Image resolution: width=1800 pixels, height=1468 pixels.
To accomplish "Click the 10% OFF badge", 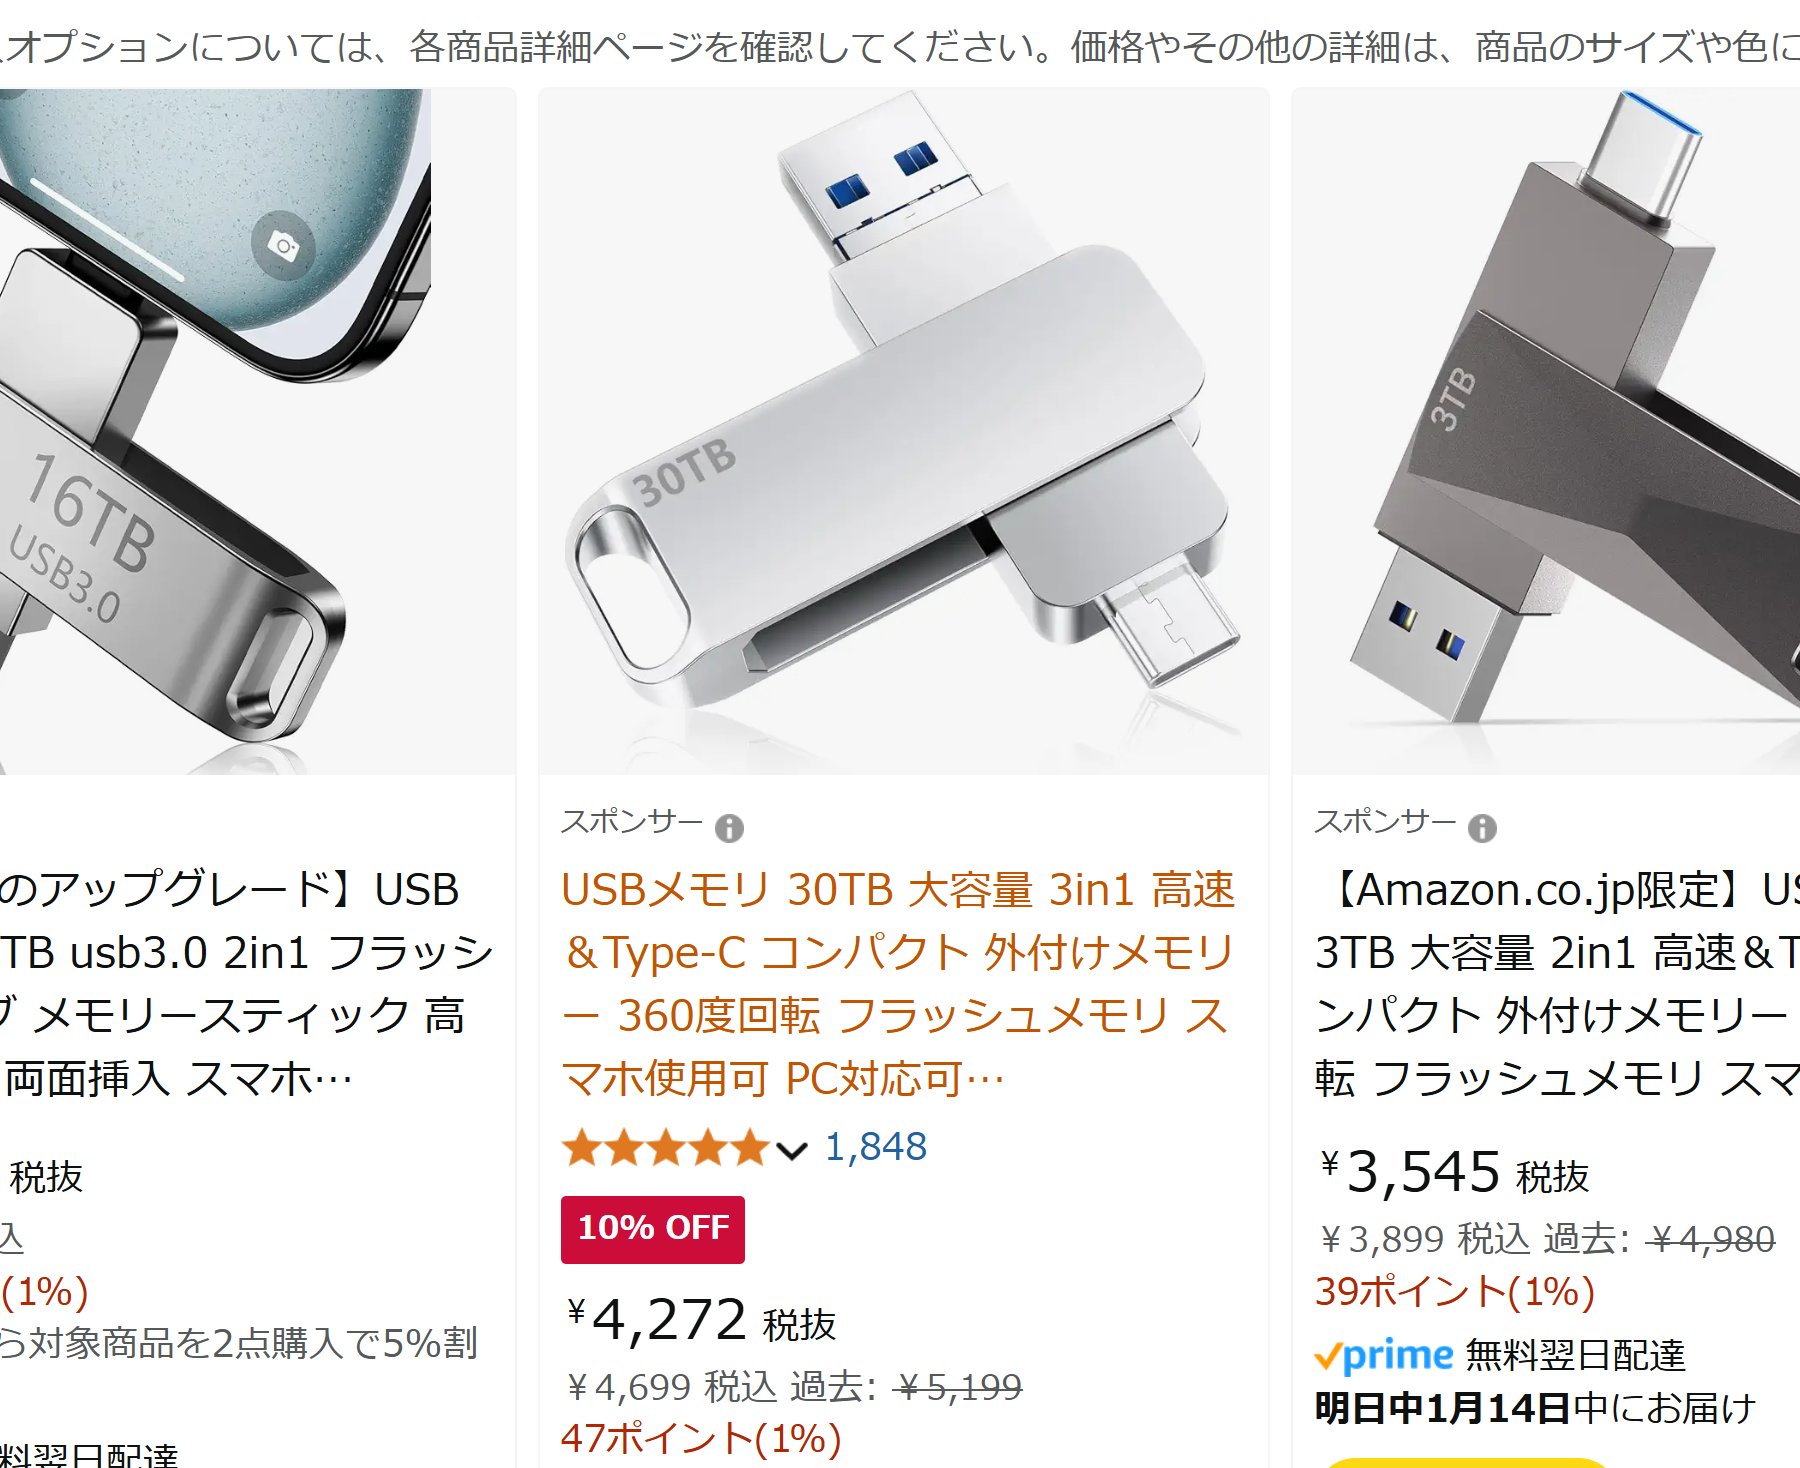I will pyautogui.click(x=653, y=1229).
